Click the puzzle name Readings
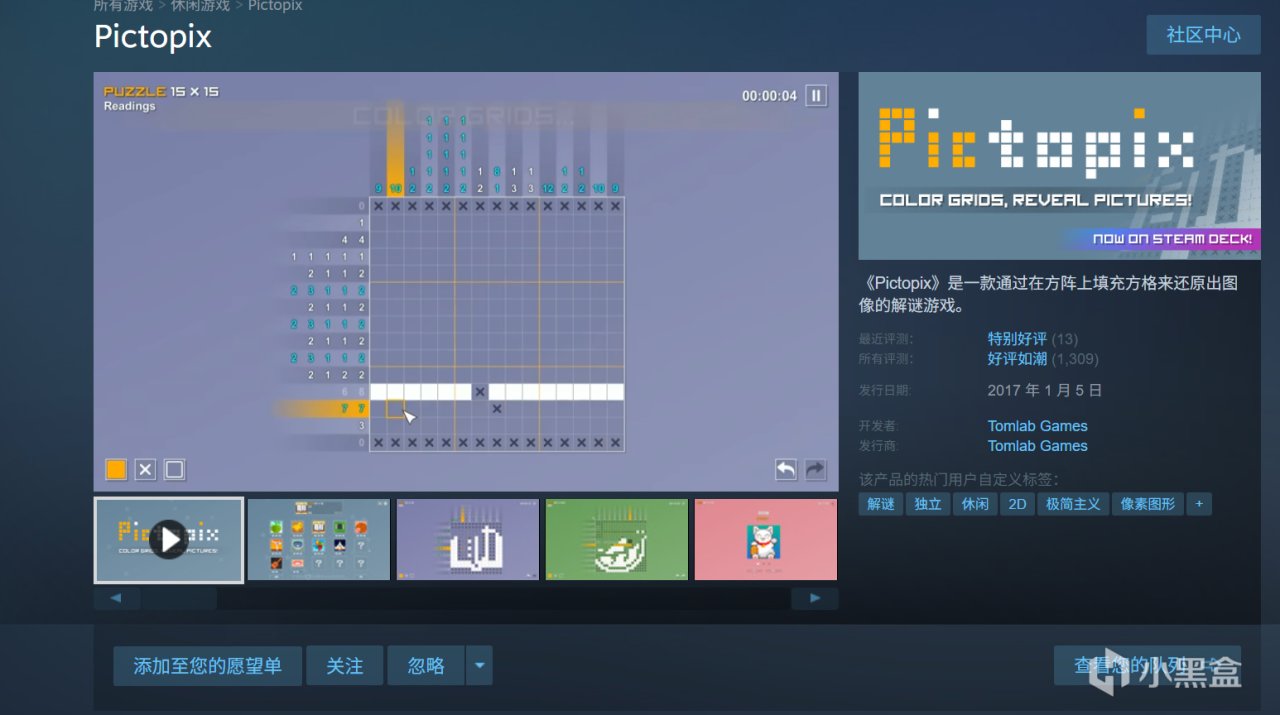Viewport: 1280px width, 715px height. point(130,106)
